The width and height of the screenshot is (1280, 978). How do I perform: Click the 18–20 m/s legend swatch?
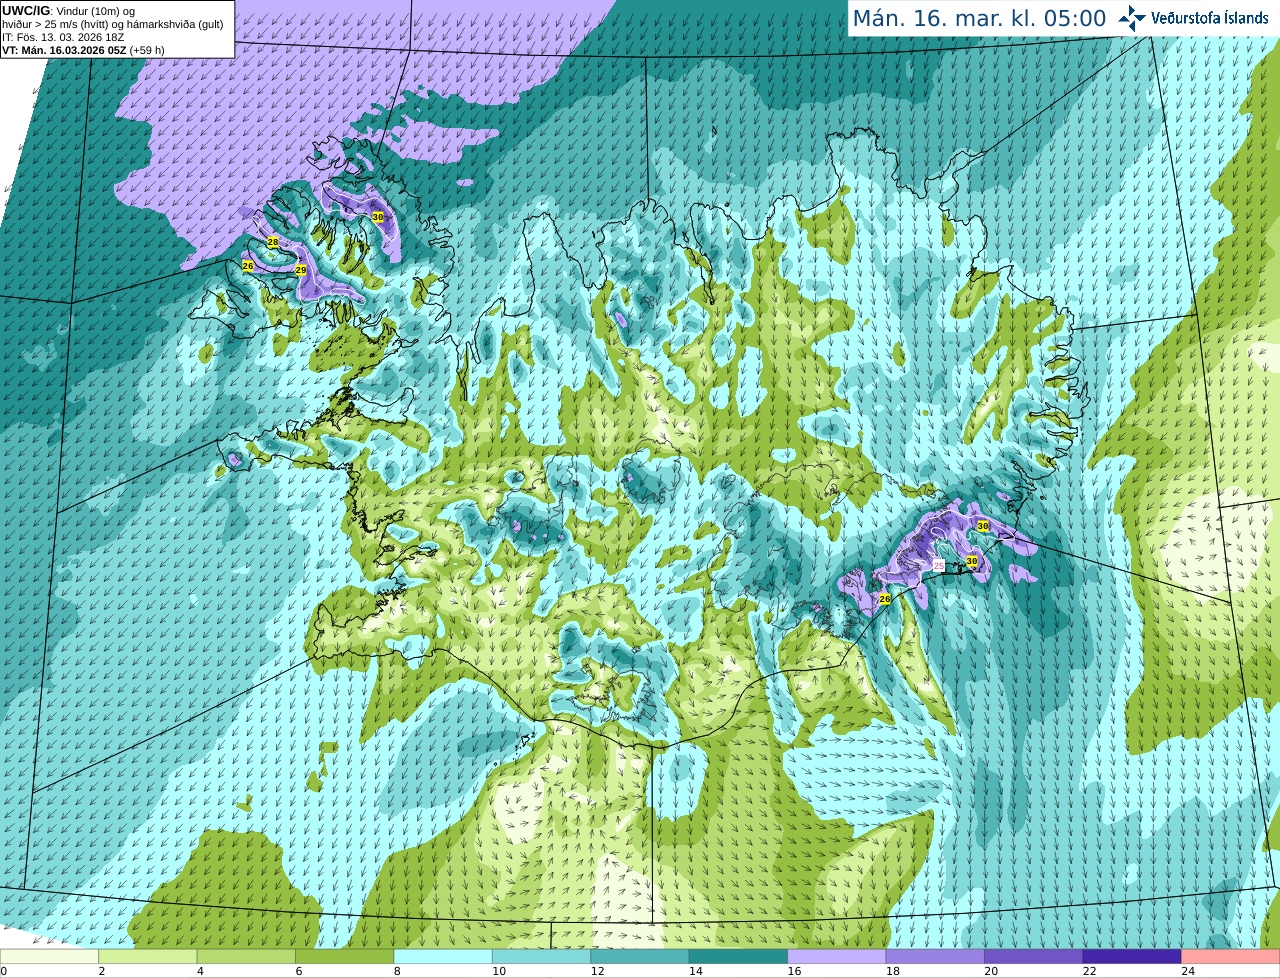point(935,956)
